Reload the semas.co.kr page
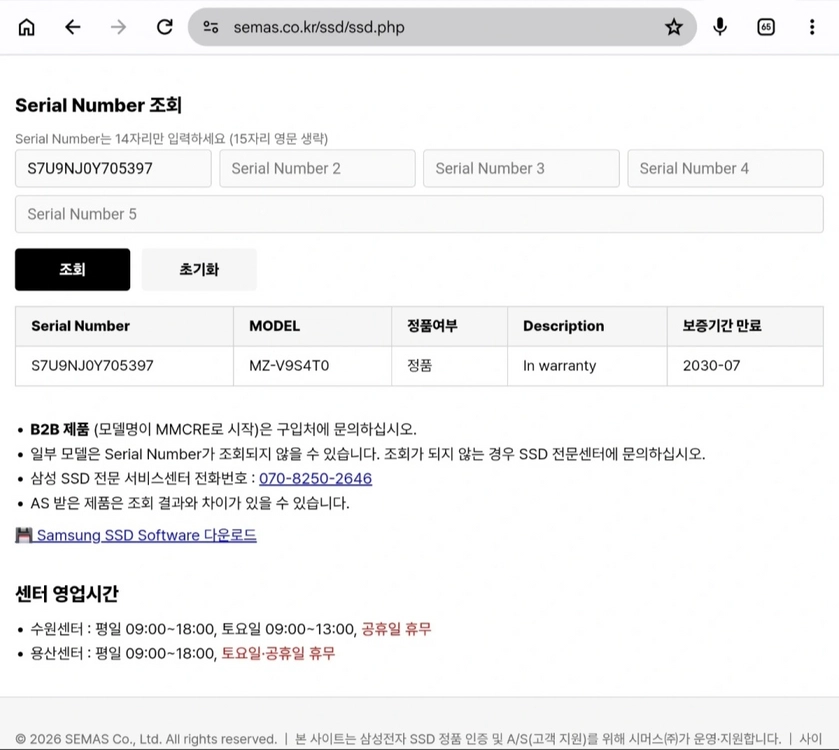This screenshot has height=750, width=839. 164,27
